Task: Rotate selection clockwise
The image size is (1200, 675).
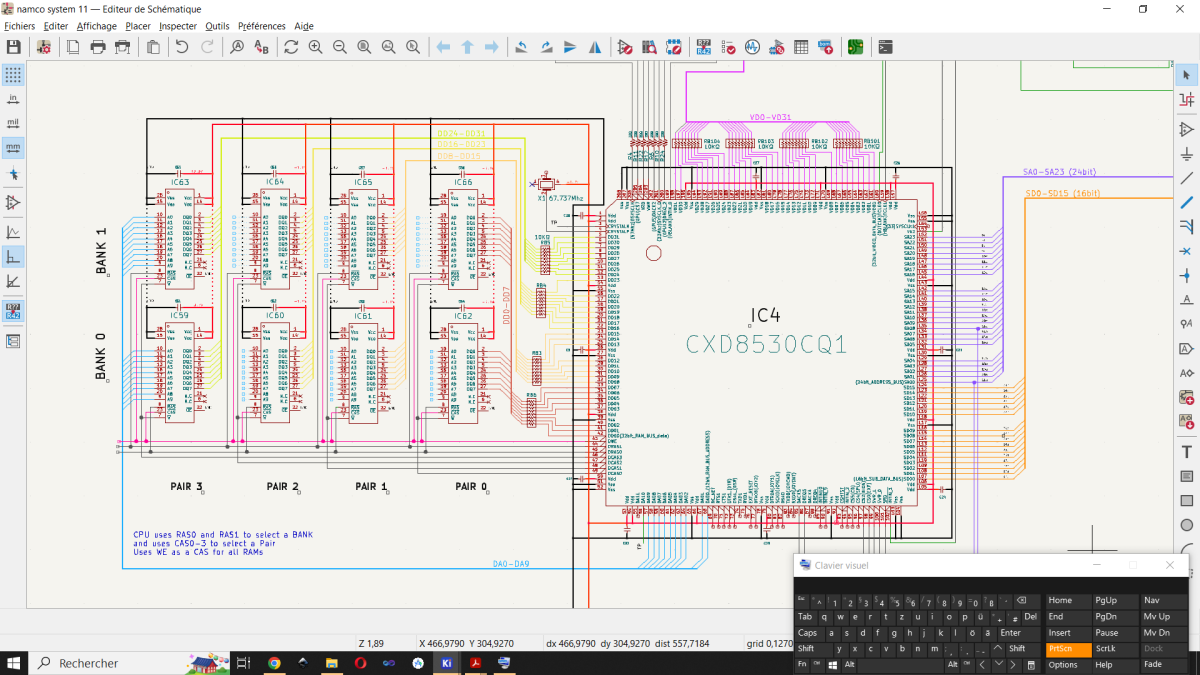Action: [x=546, y=47]
